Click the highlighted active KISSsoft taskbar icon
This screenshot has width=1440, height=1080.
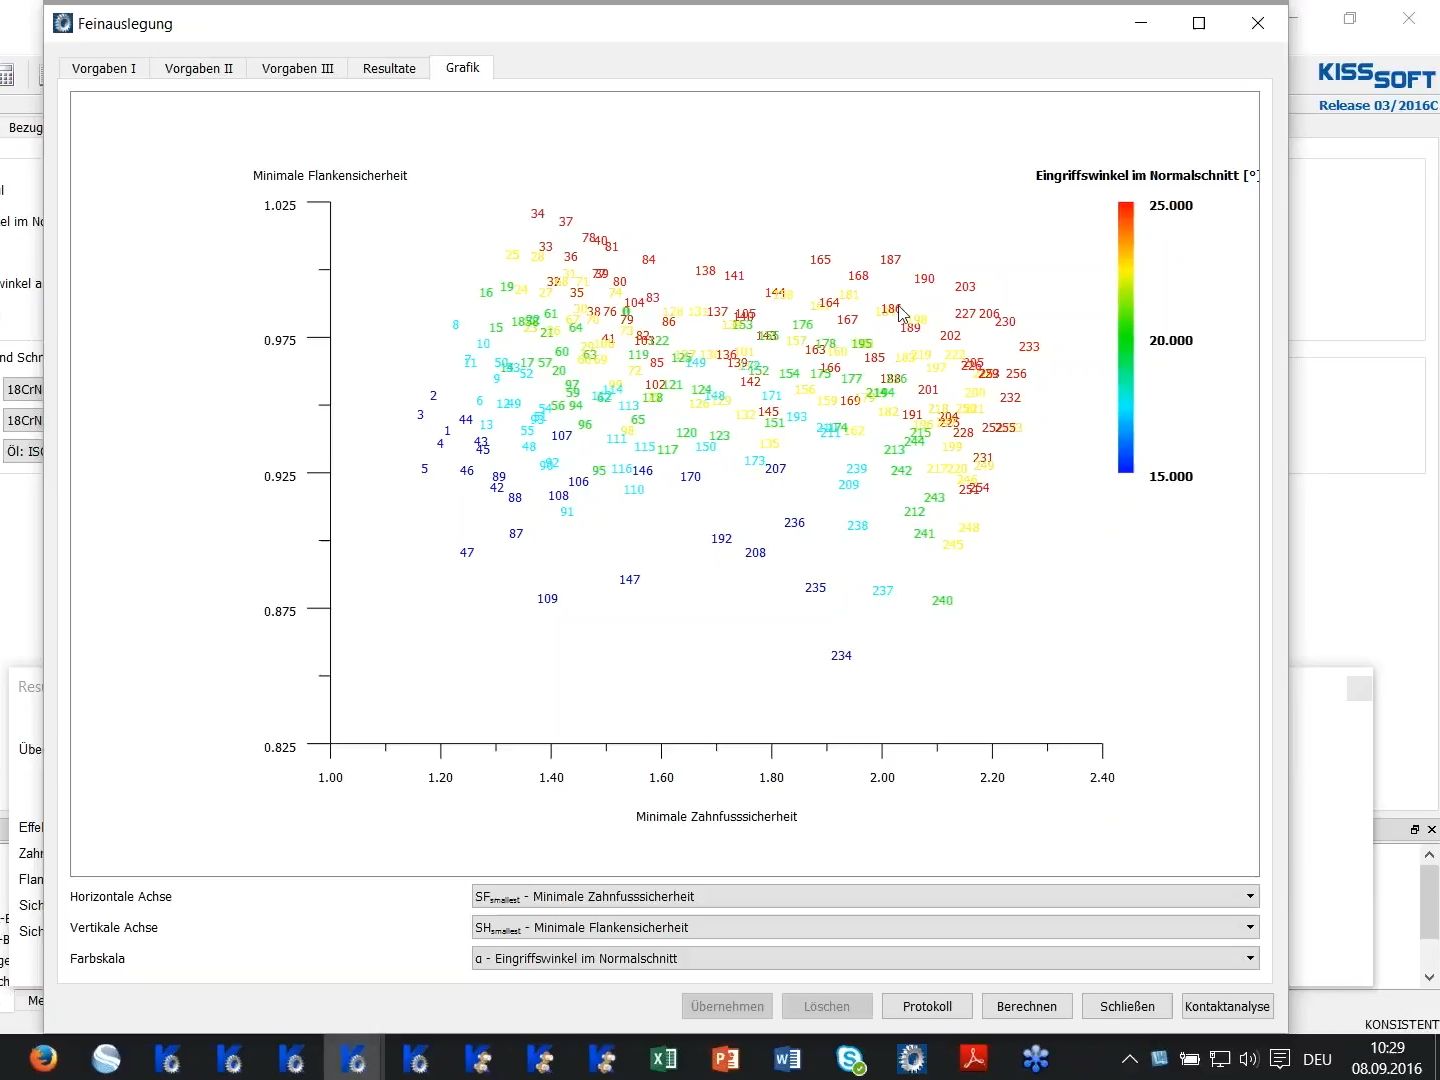tap(354, 1058)
